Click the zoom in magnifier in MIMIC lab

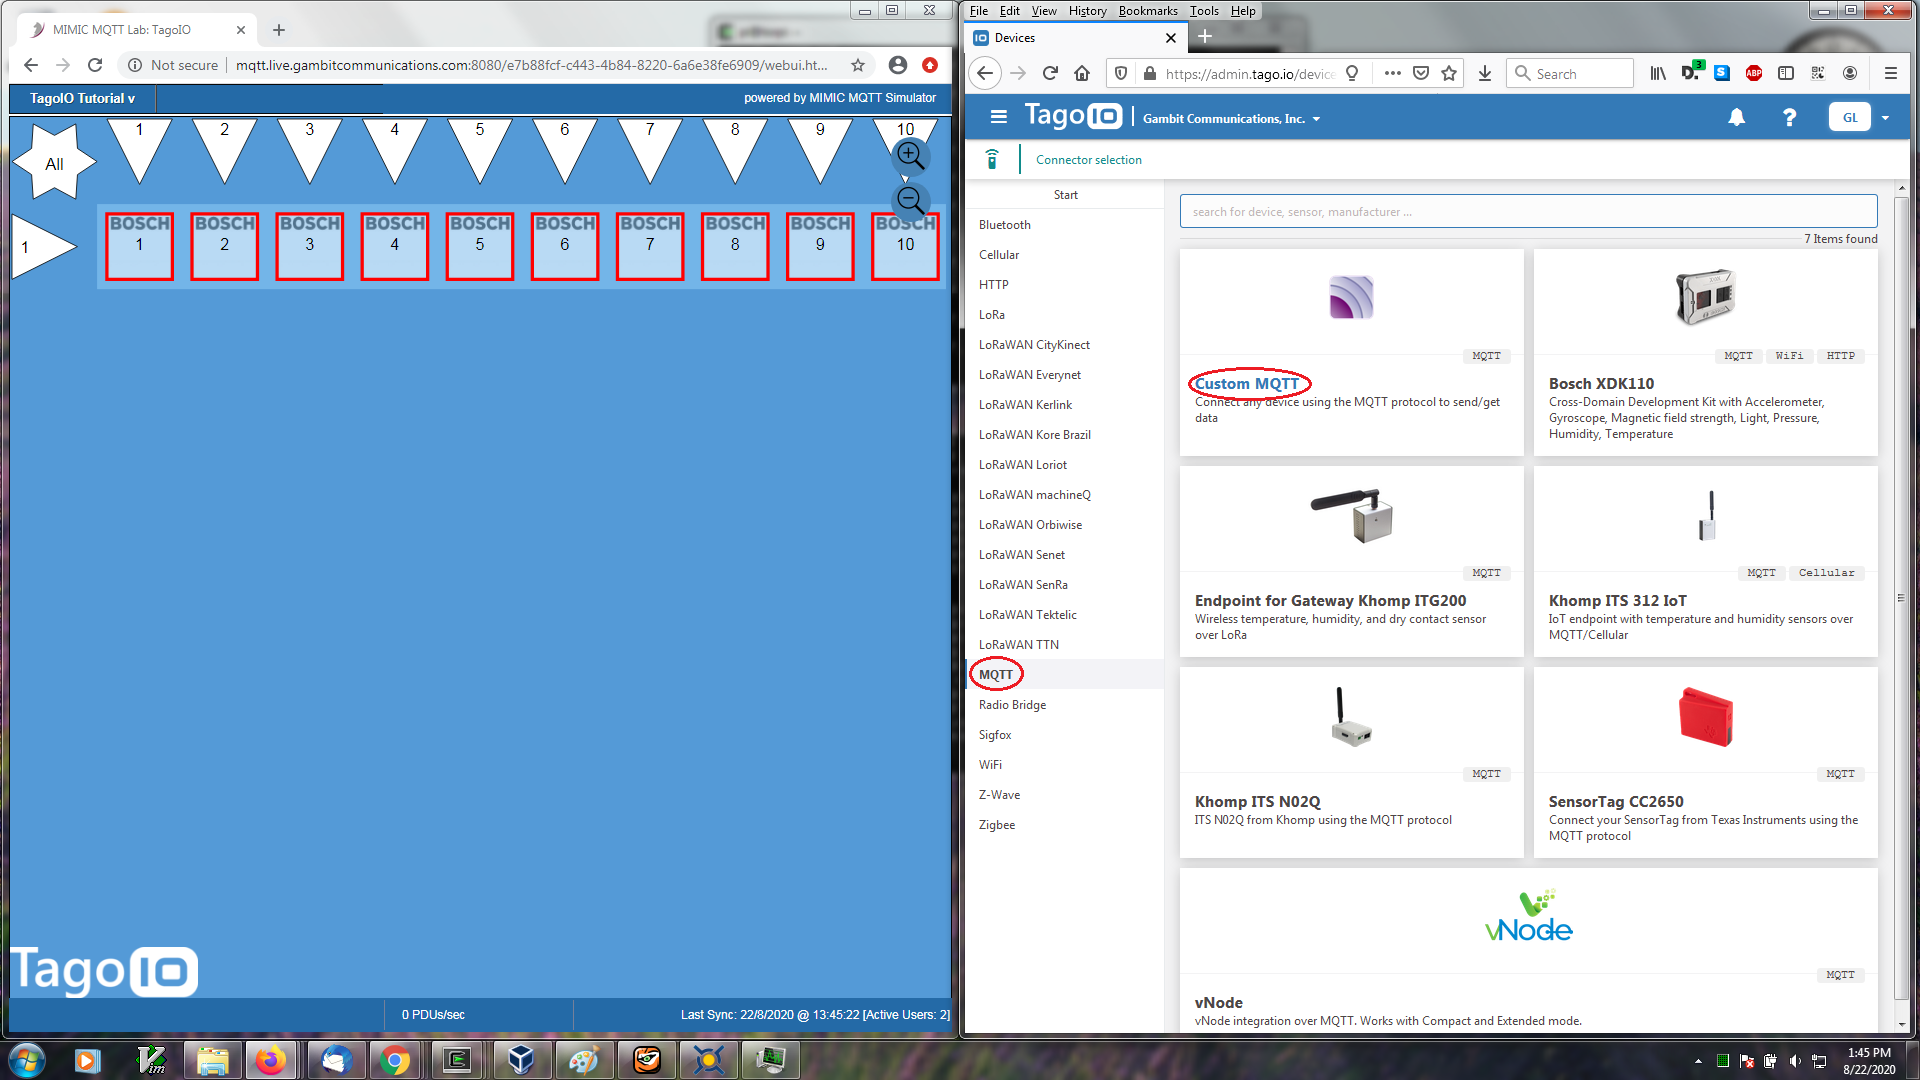click(910, 156)
